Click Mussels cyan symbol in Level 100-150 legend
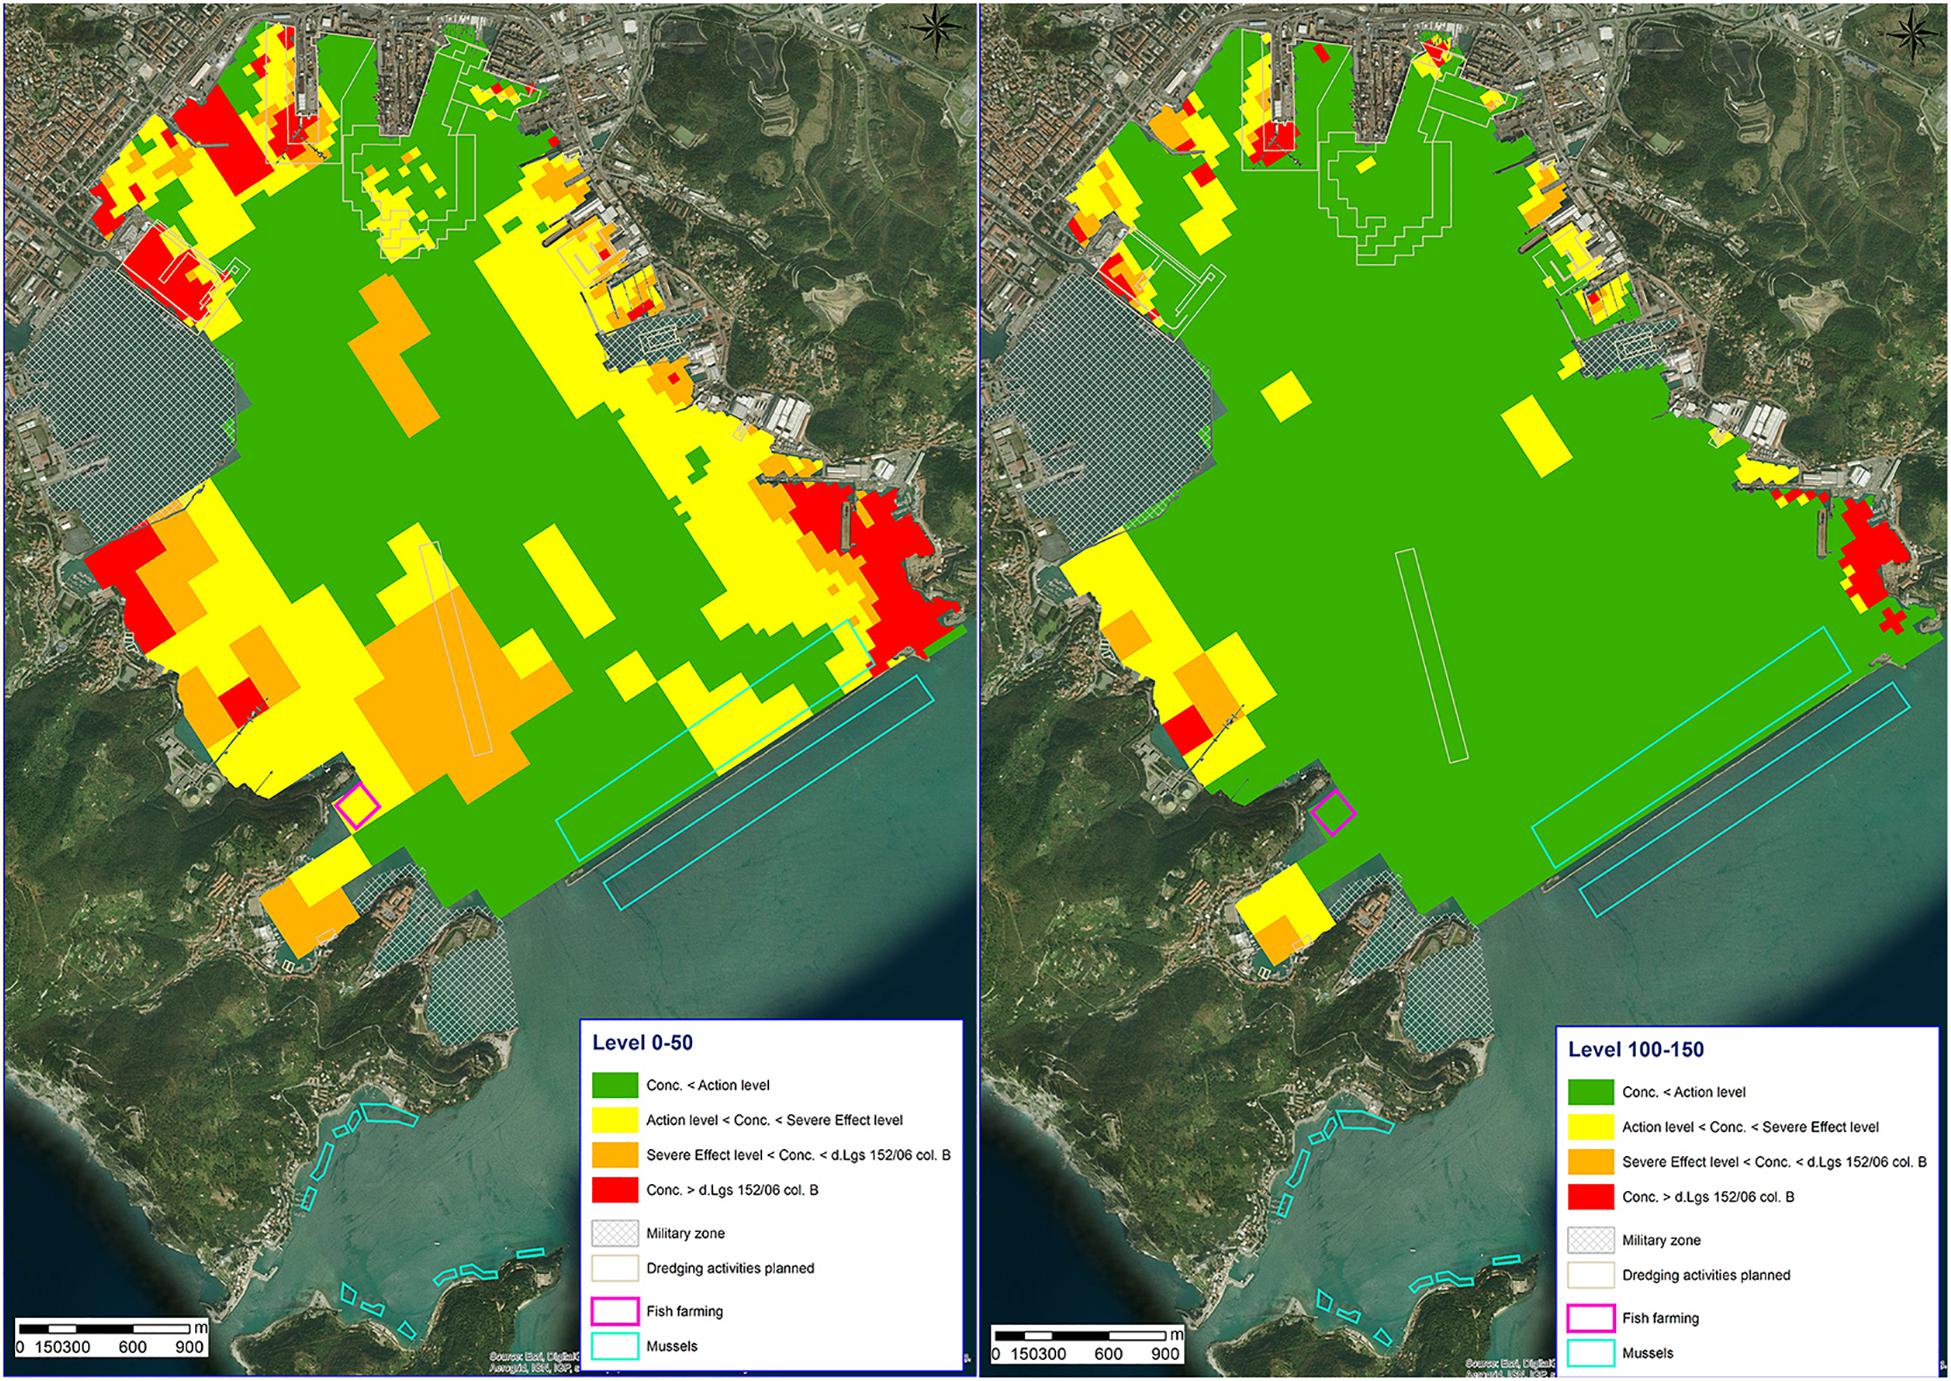Screen dimensions: 1951x1381 pos(1591,1353)
